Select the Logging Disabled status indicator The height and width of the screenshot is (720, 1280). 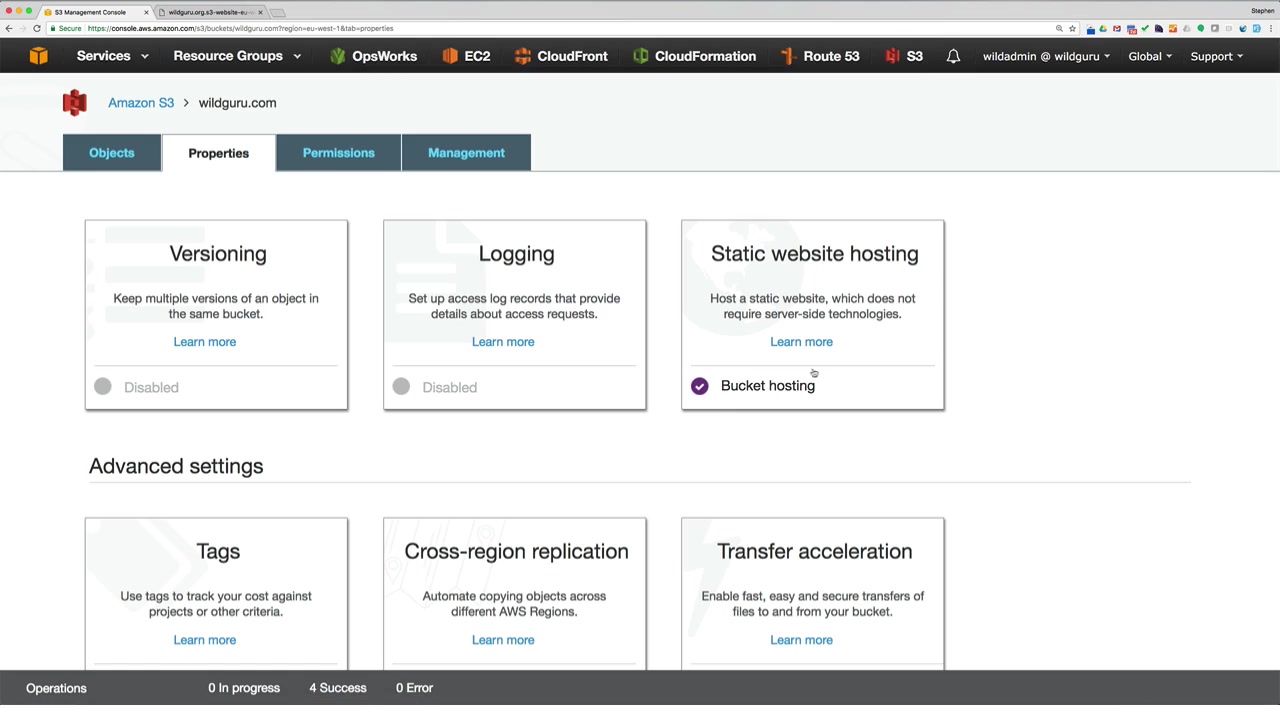tap(401, 387)
